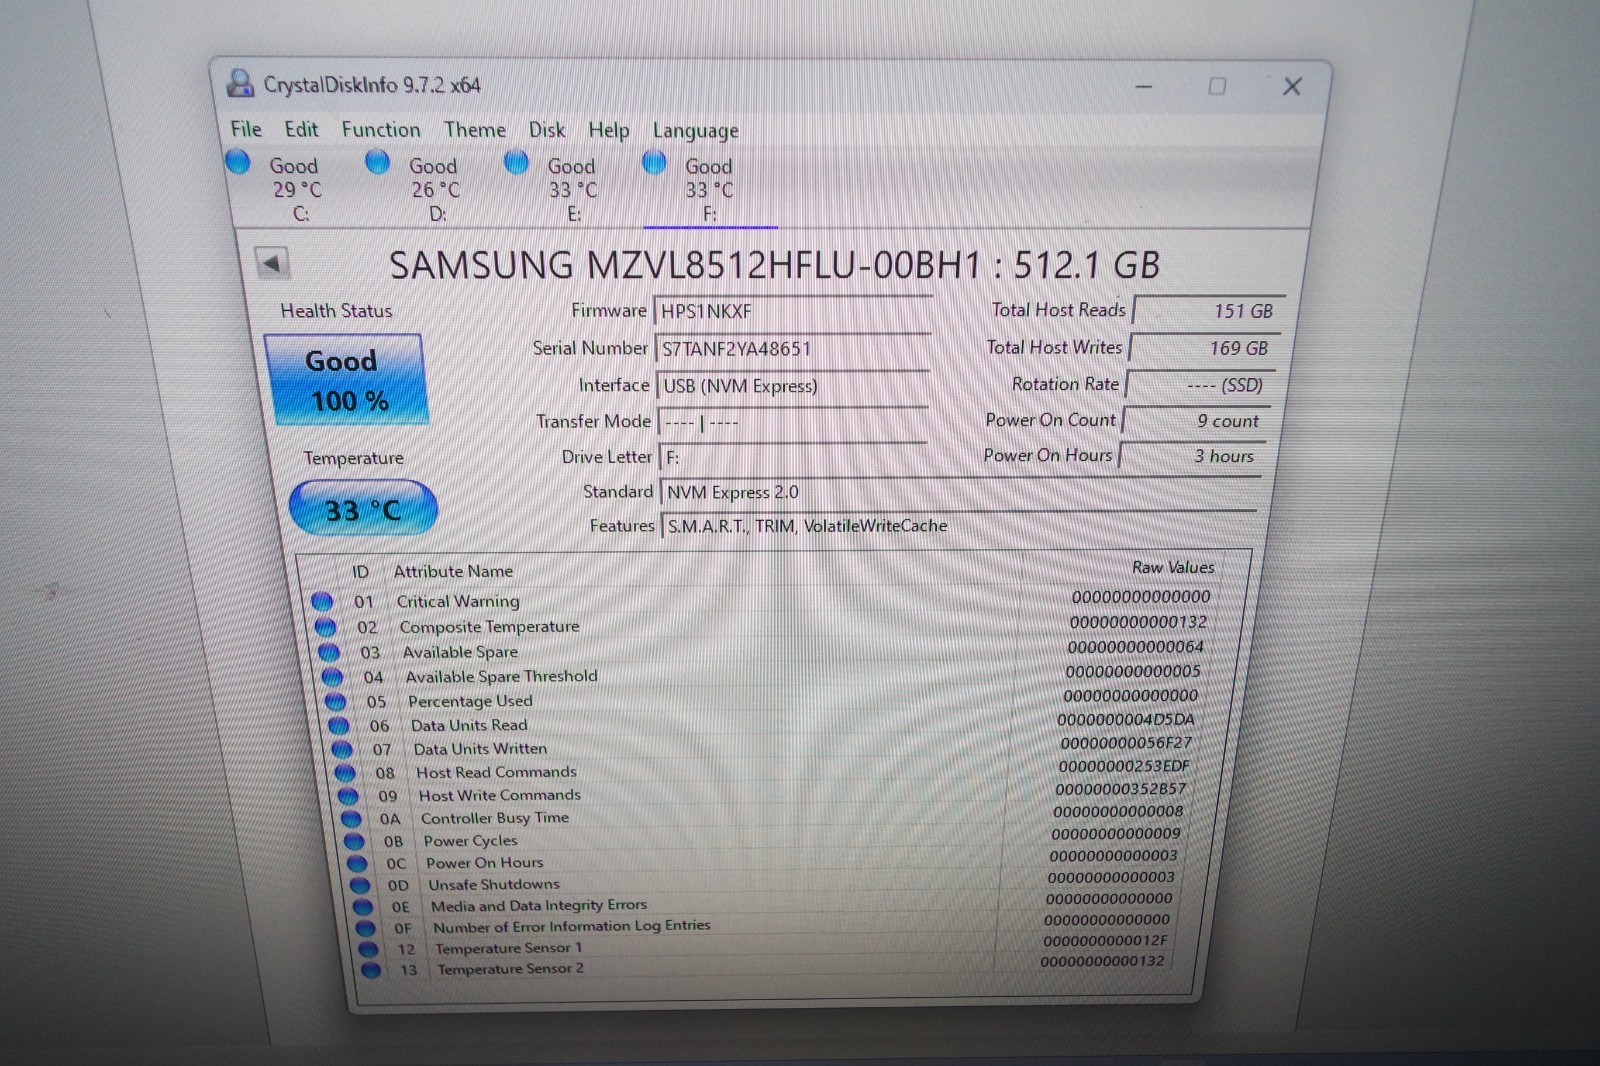Click Total Host Writes value 169 GB

pos(1204,348)
